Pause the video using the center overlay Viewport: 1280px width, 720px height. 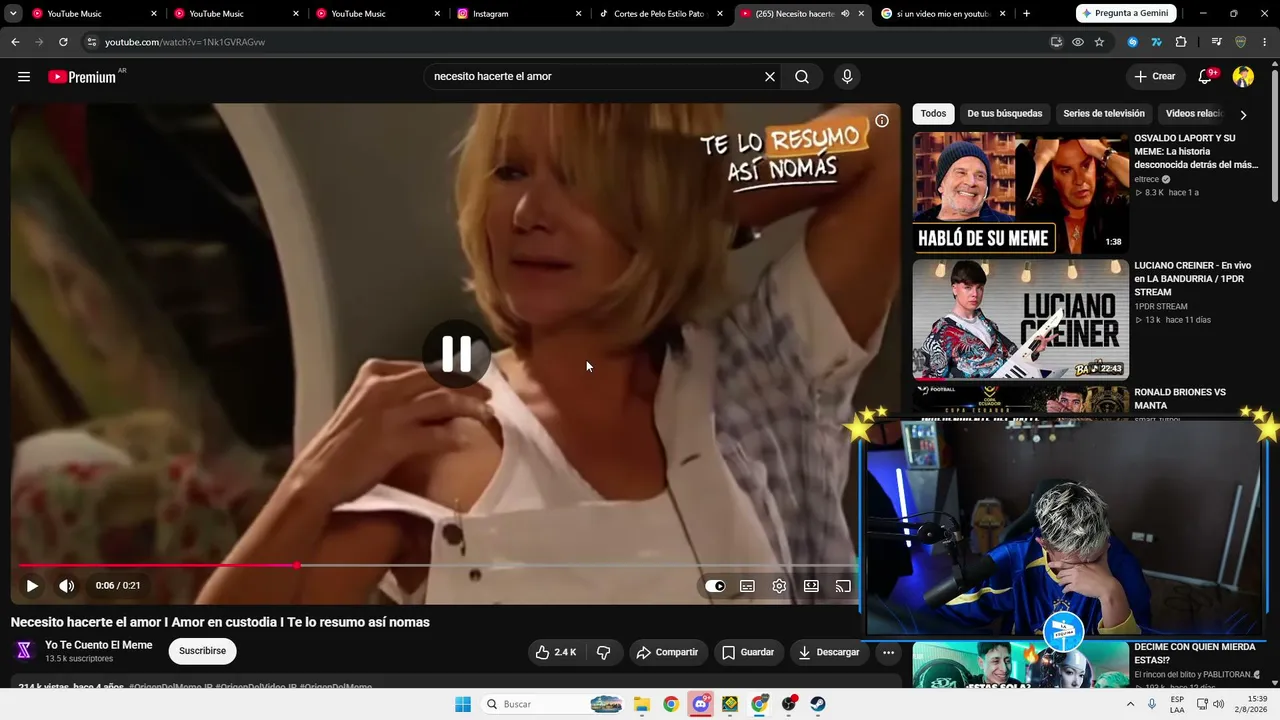pos(457,354)
